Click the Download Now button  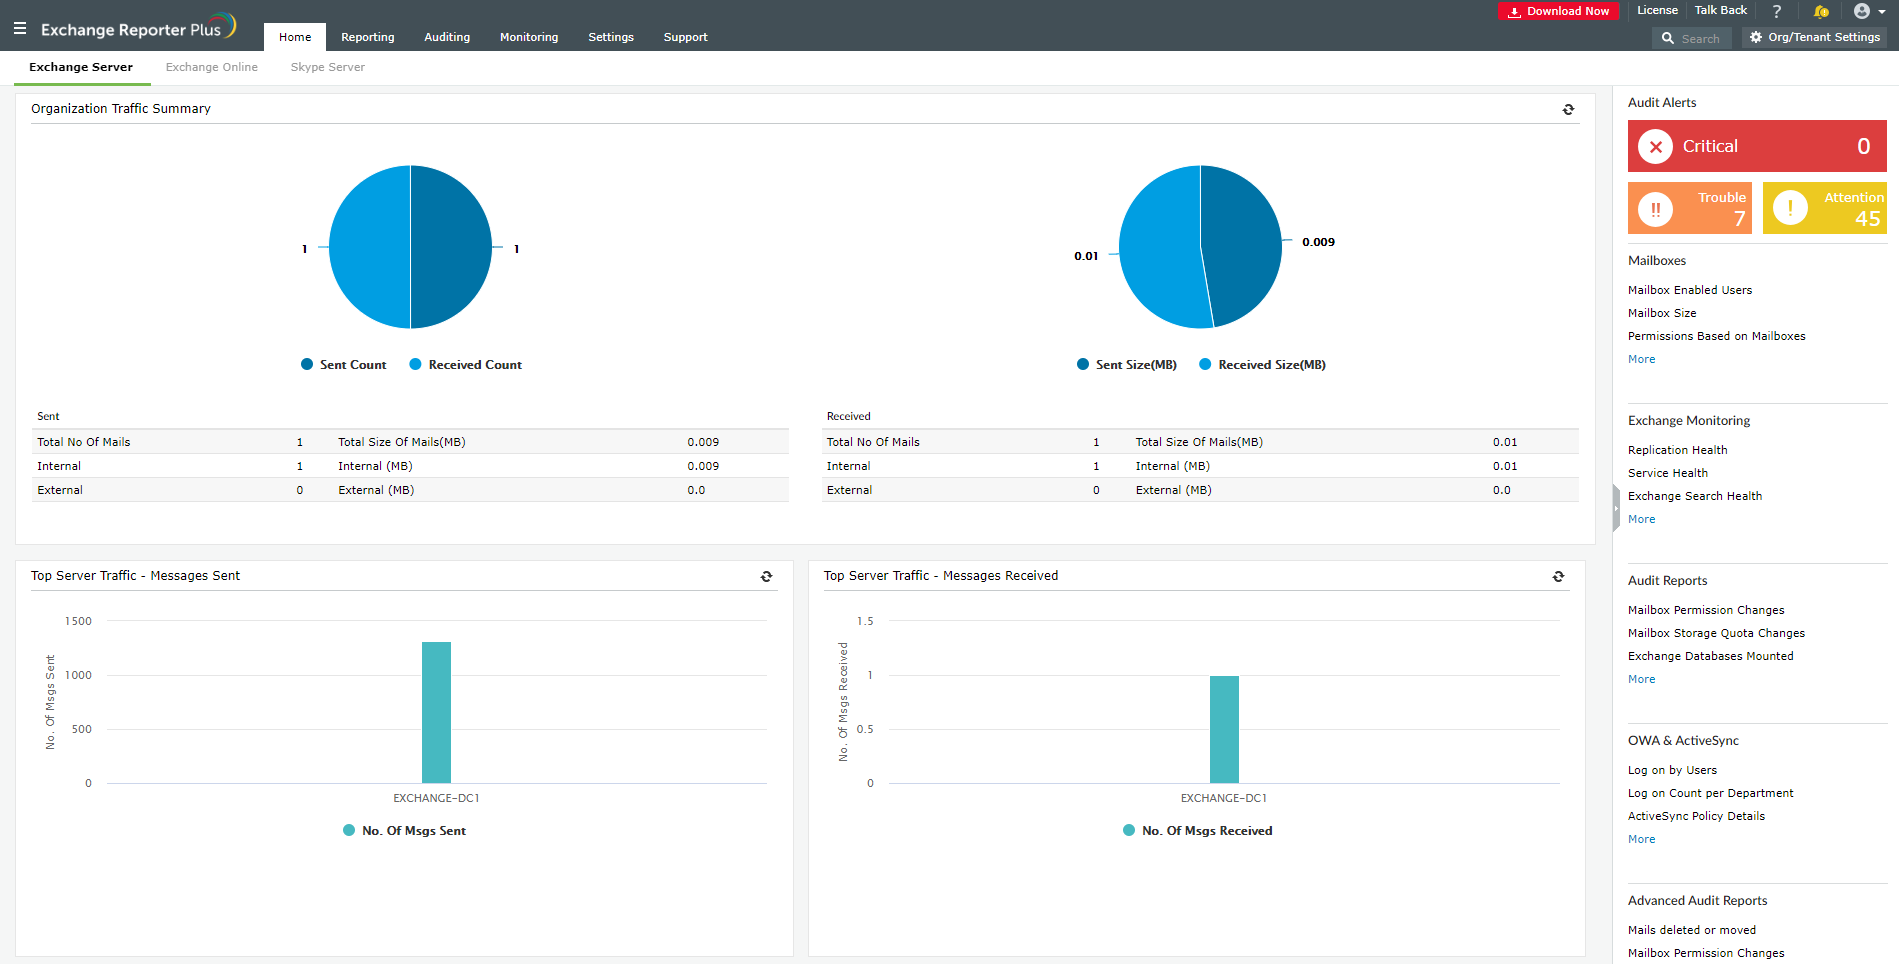[x=1558, y=11]
